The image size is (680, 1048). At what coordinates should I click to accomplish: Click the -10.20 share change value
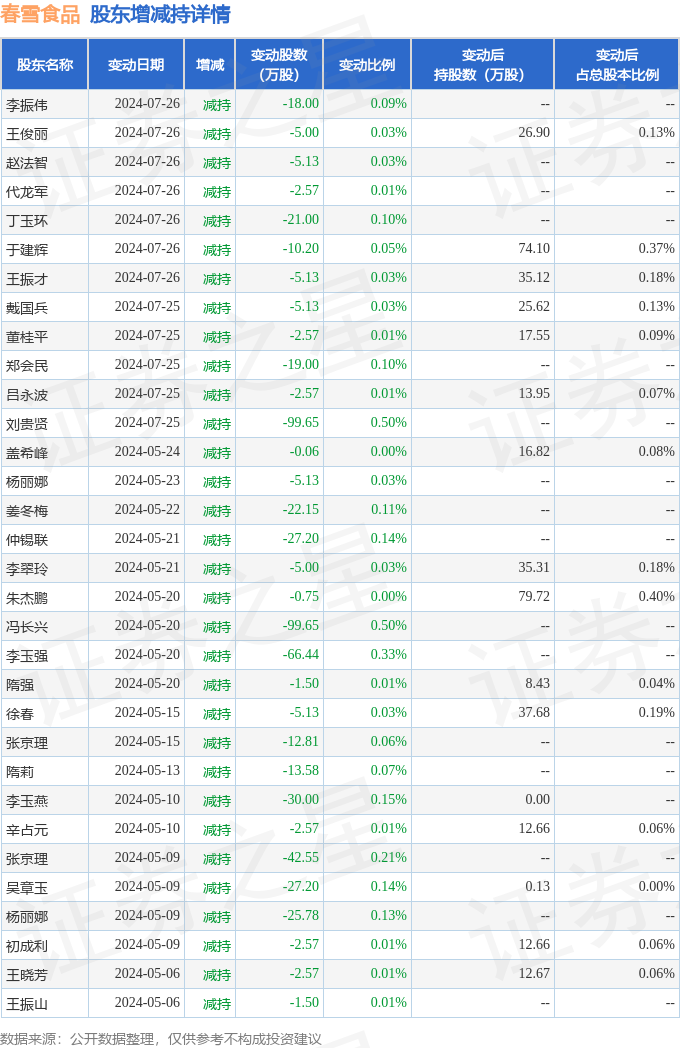tap(301, 249)
